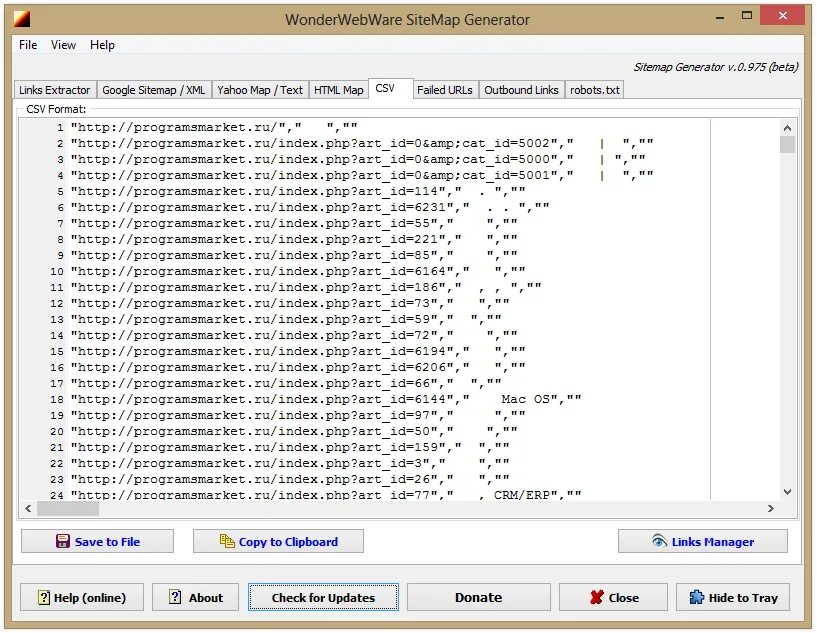Click the CSV line with cat_id=5002
The height and width of the screenshot is (633, 817).
tap(362, 143)
